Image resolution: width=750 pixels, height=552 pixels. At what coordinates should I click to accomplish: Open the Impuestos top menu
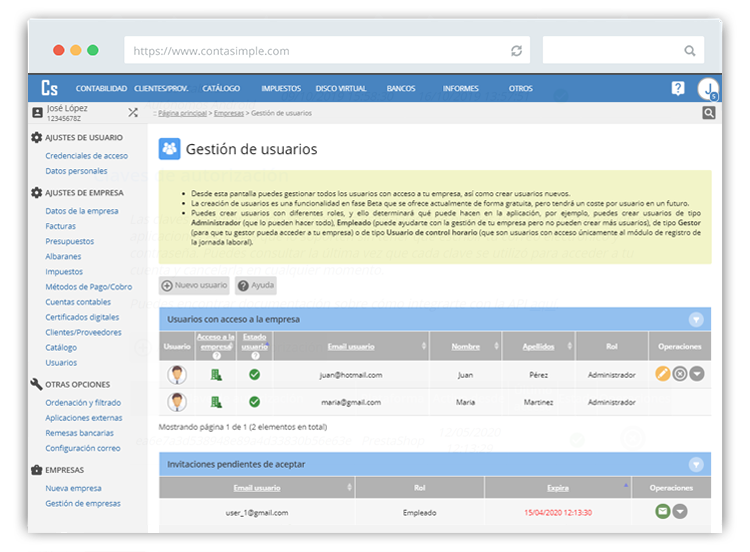coord(281,88)
